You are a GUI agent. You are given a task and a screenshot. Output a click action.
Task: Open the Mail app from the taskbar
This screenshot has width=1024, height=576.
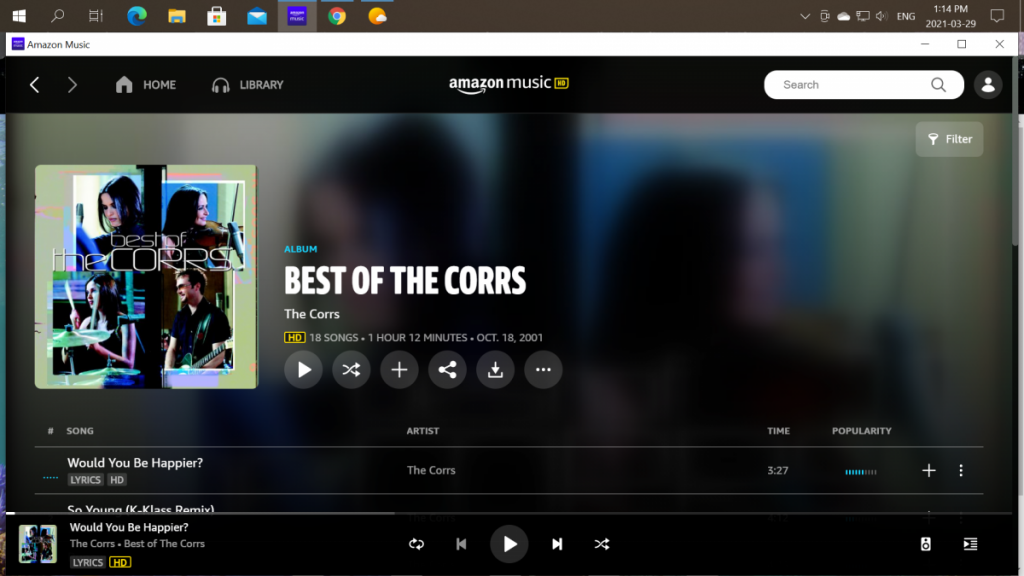257,16
